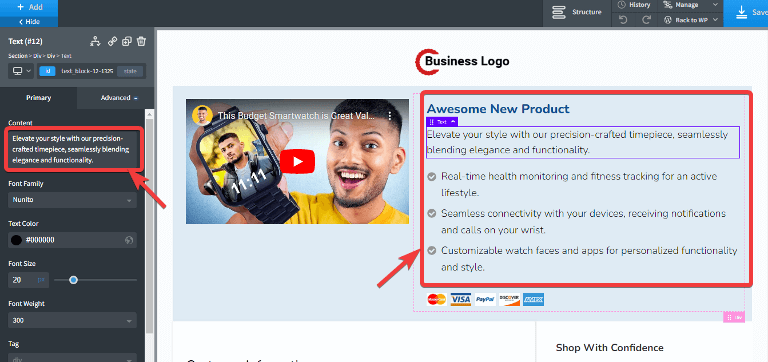This screenshot has width=768, height=362.
Task: Open the Font Family Nunito dropdown
Action: tap(72, 200)
